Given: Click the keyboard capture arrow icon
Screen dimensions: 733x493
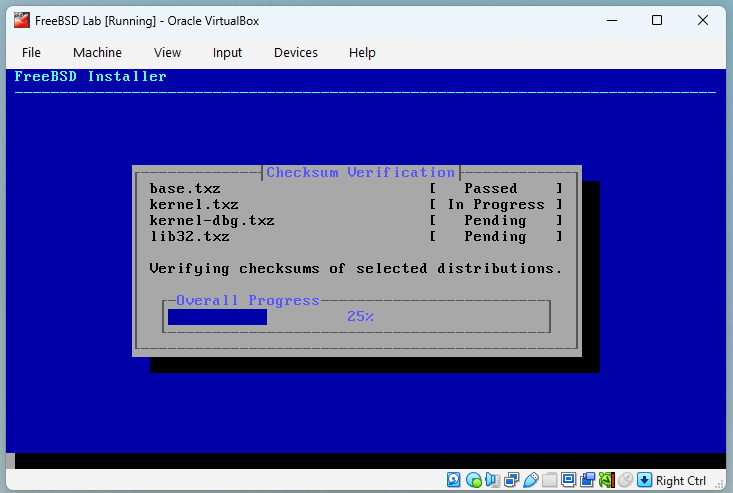Looking at the screenshot, I should click(644, 480).
